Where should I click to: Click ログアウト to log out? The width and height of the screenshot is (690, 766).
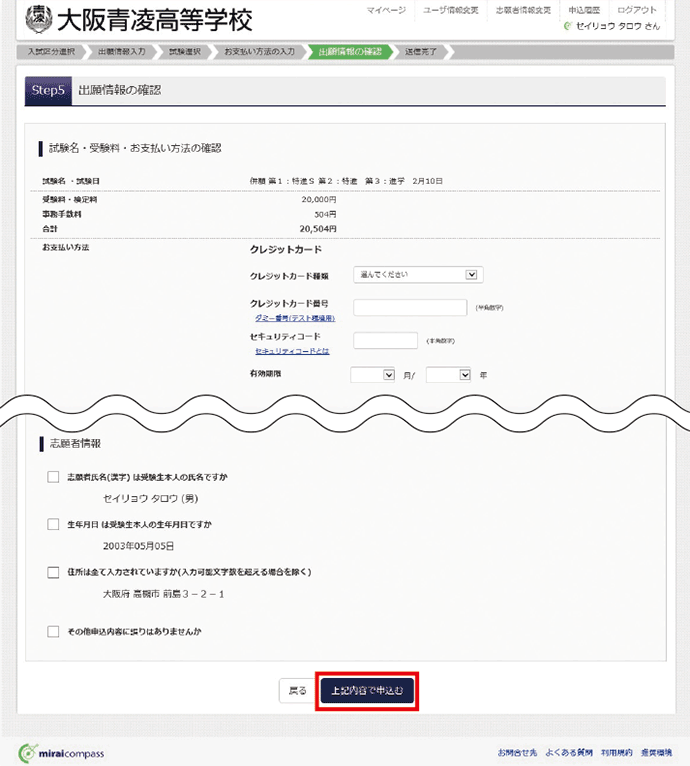(637, 10)
